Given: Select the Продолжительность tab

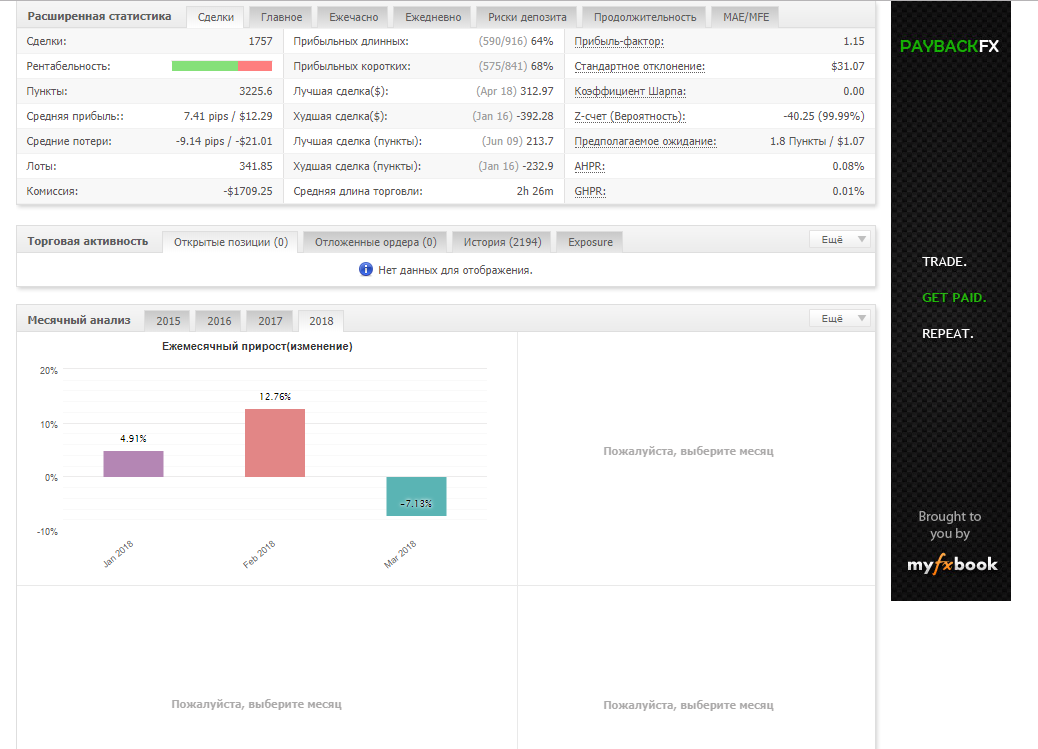Looking at the screenshot, I should point(645,17).
